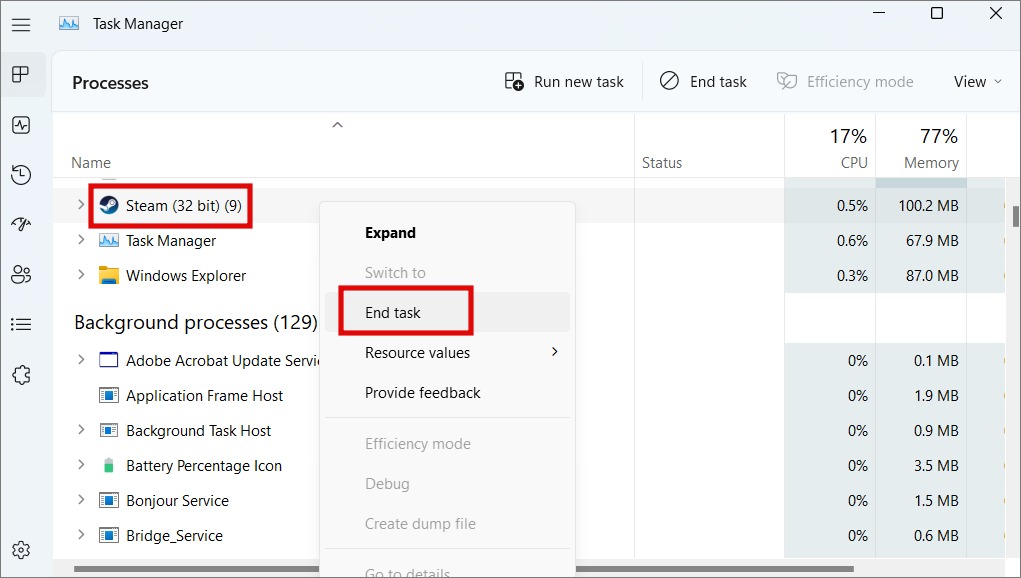Click Switch to in the context menu
The width and height of the screenshot is (1021, 578).
(447, 273)
